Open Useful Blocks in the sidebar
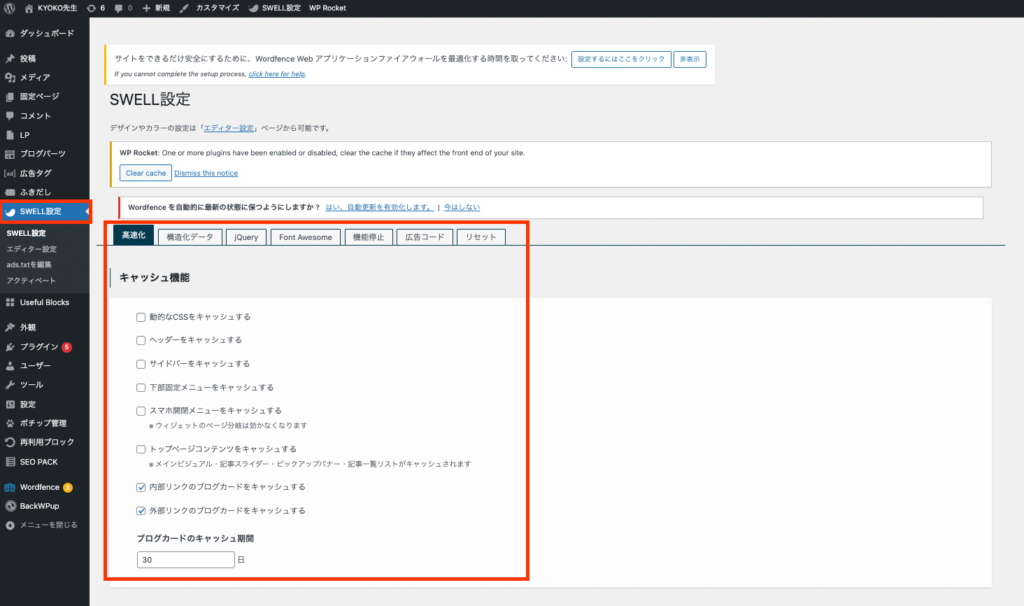This screenshot has width=1024, height=606. pyautogui.click(x=44, y=302)
